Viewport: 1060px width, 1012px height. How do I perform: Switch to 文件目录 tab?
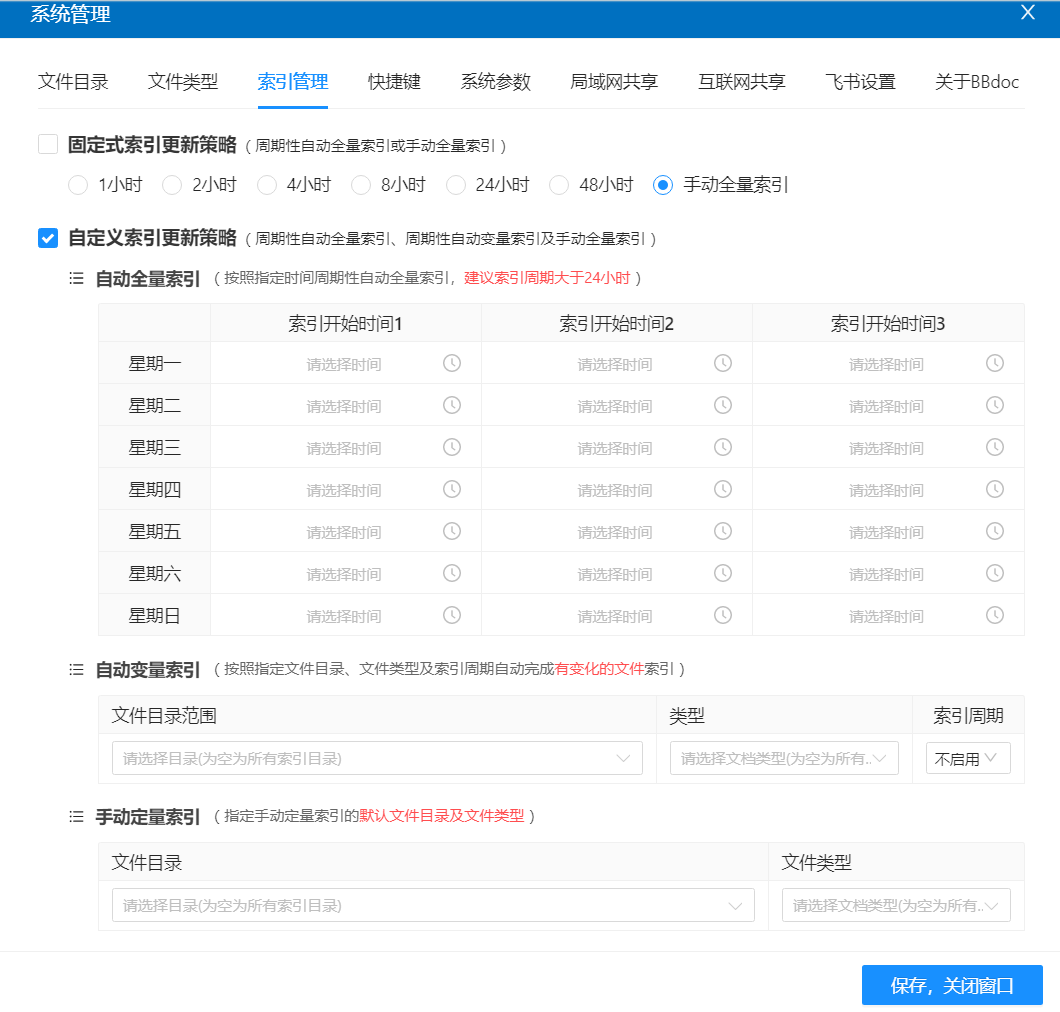(73, 82)
